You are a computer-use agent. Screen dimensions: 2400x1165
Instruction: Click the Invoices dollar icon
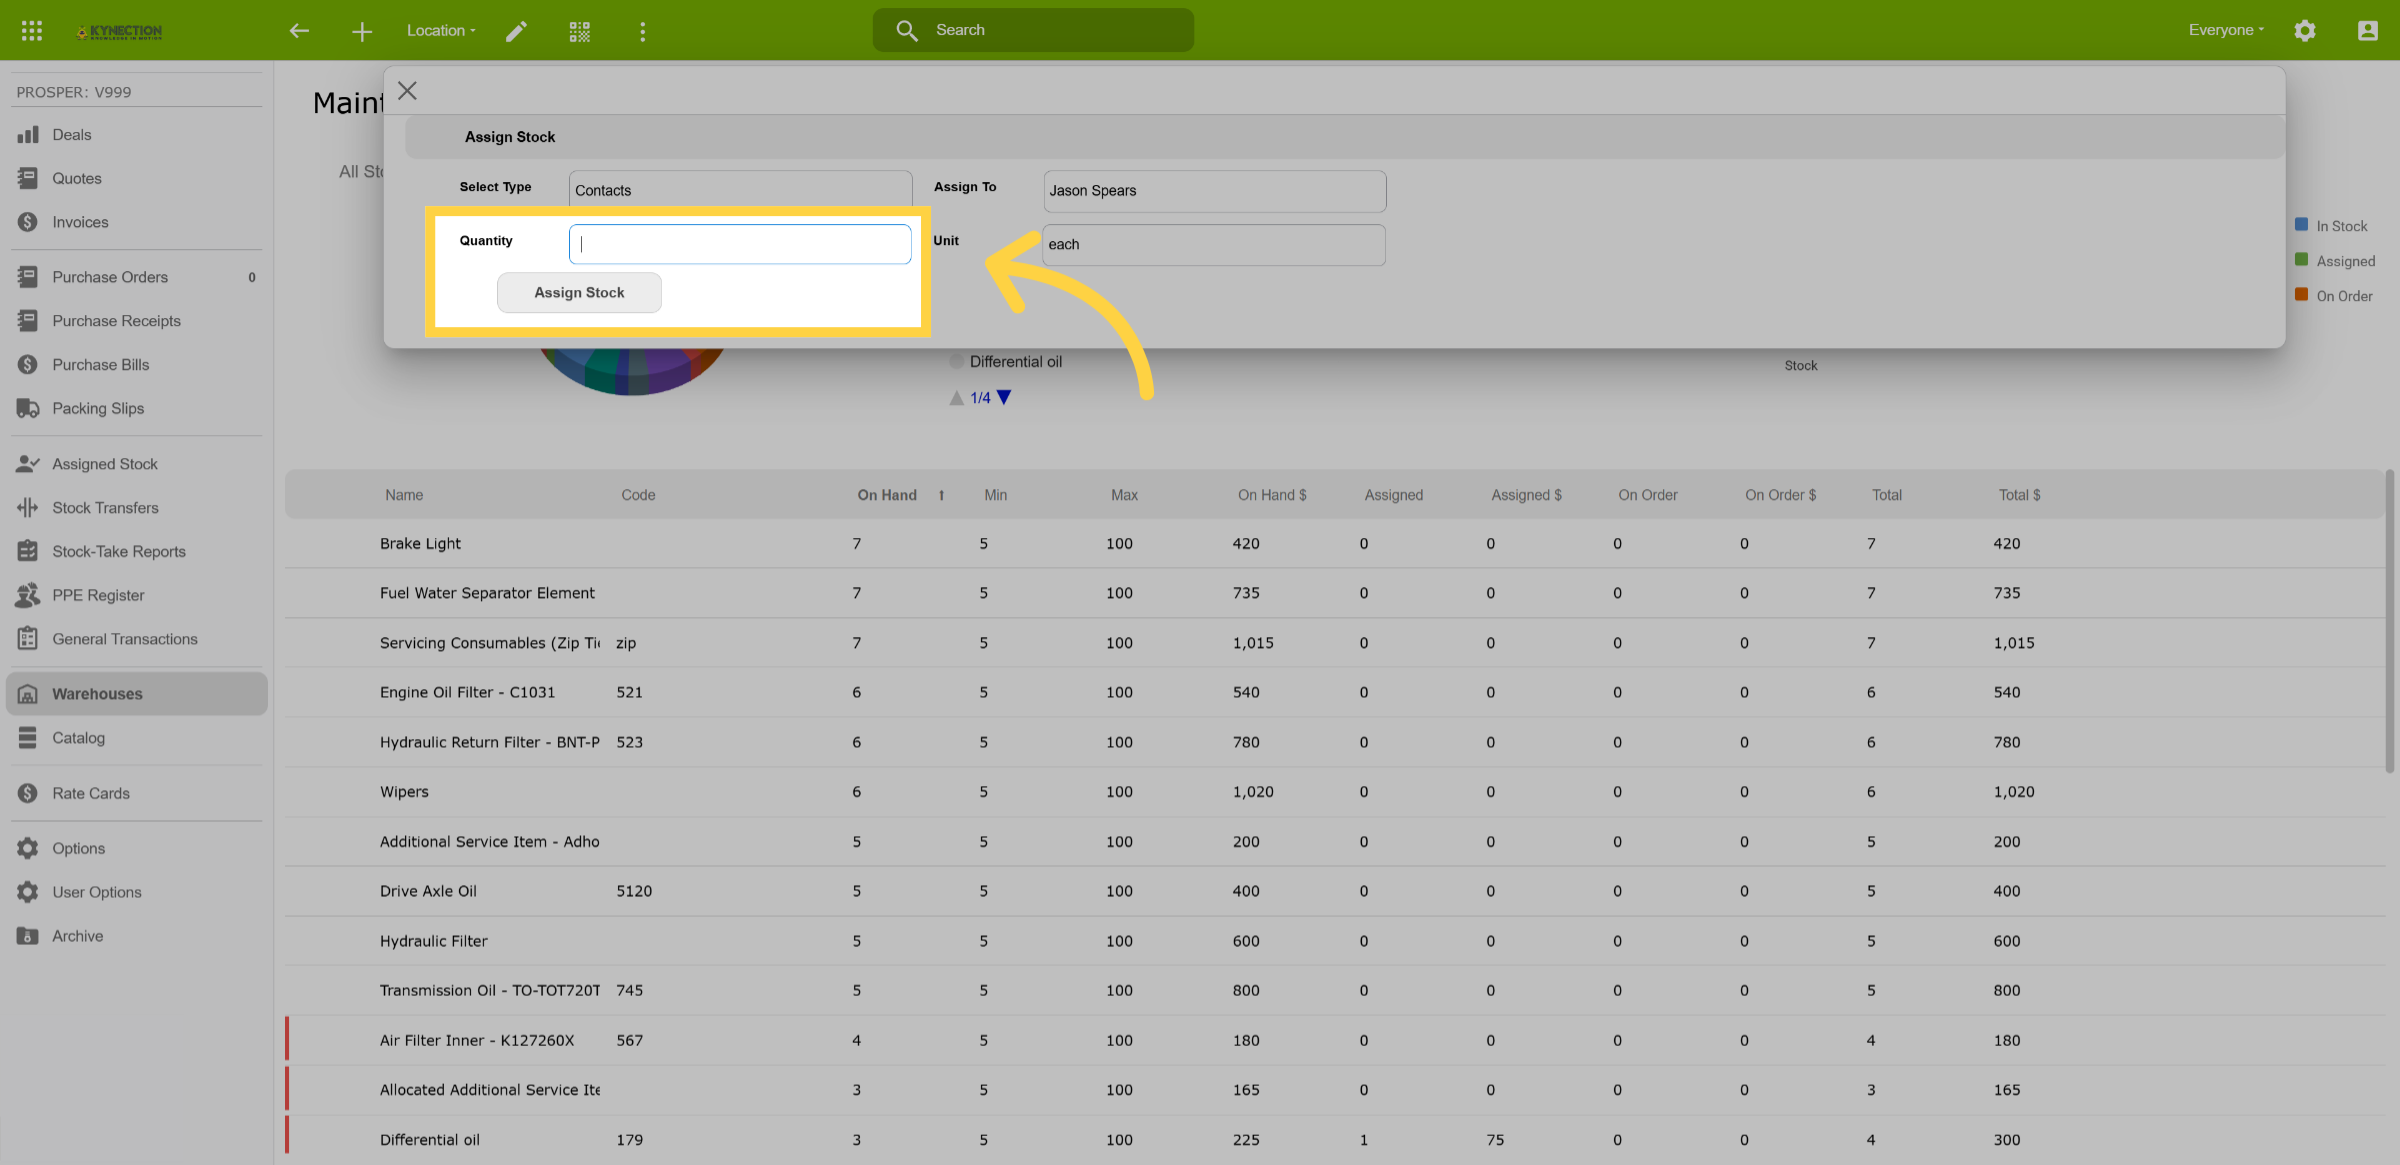tap(28, 222)
